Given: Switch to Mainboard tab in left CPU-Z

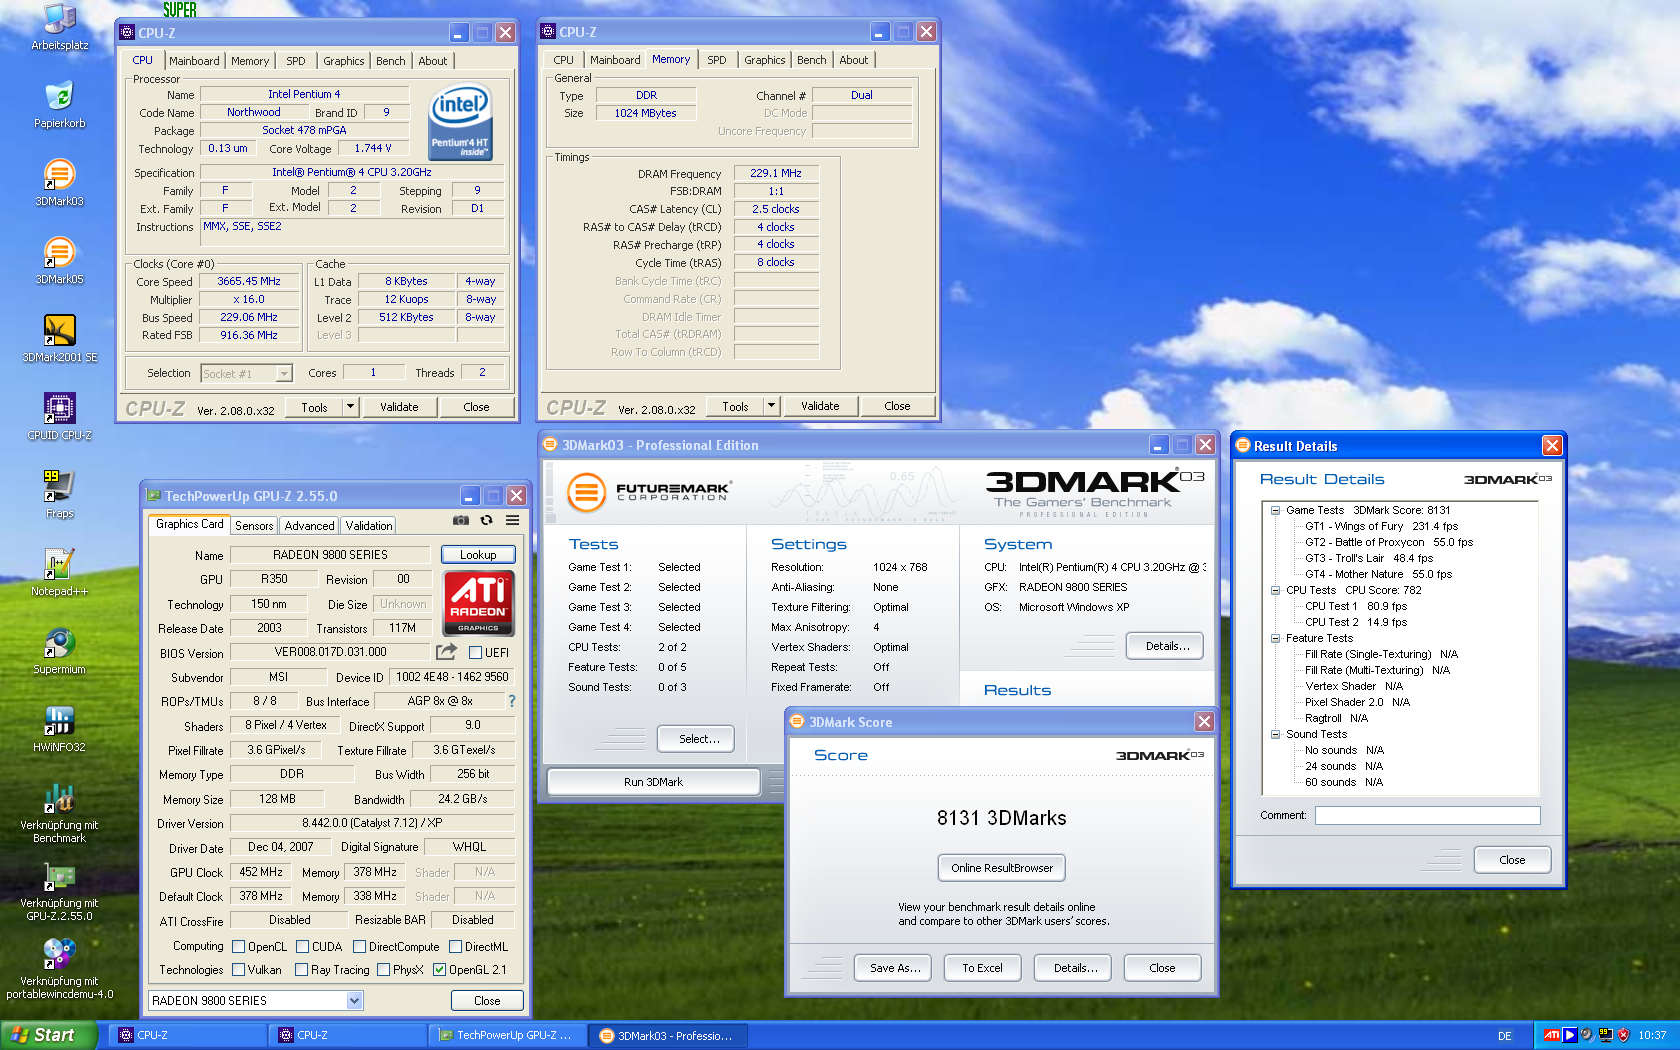Looking at the screenshot, I should [194, 61].
